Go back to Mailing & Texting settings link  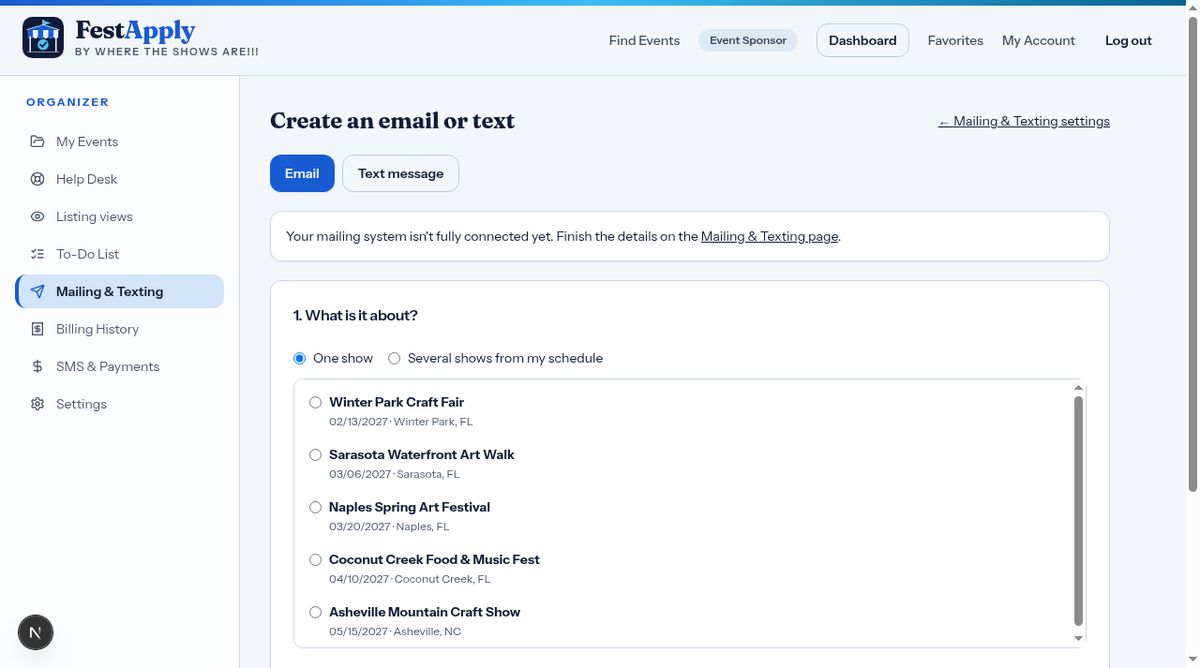click(x=1024, y=121)
